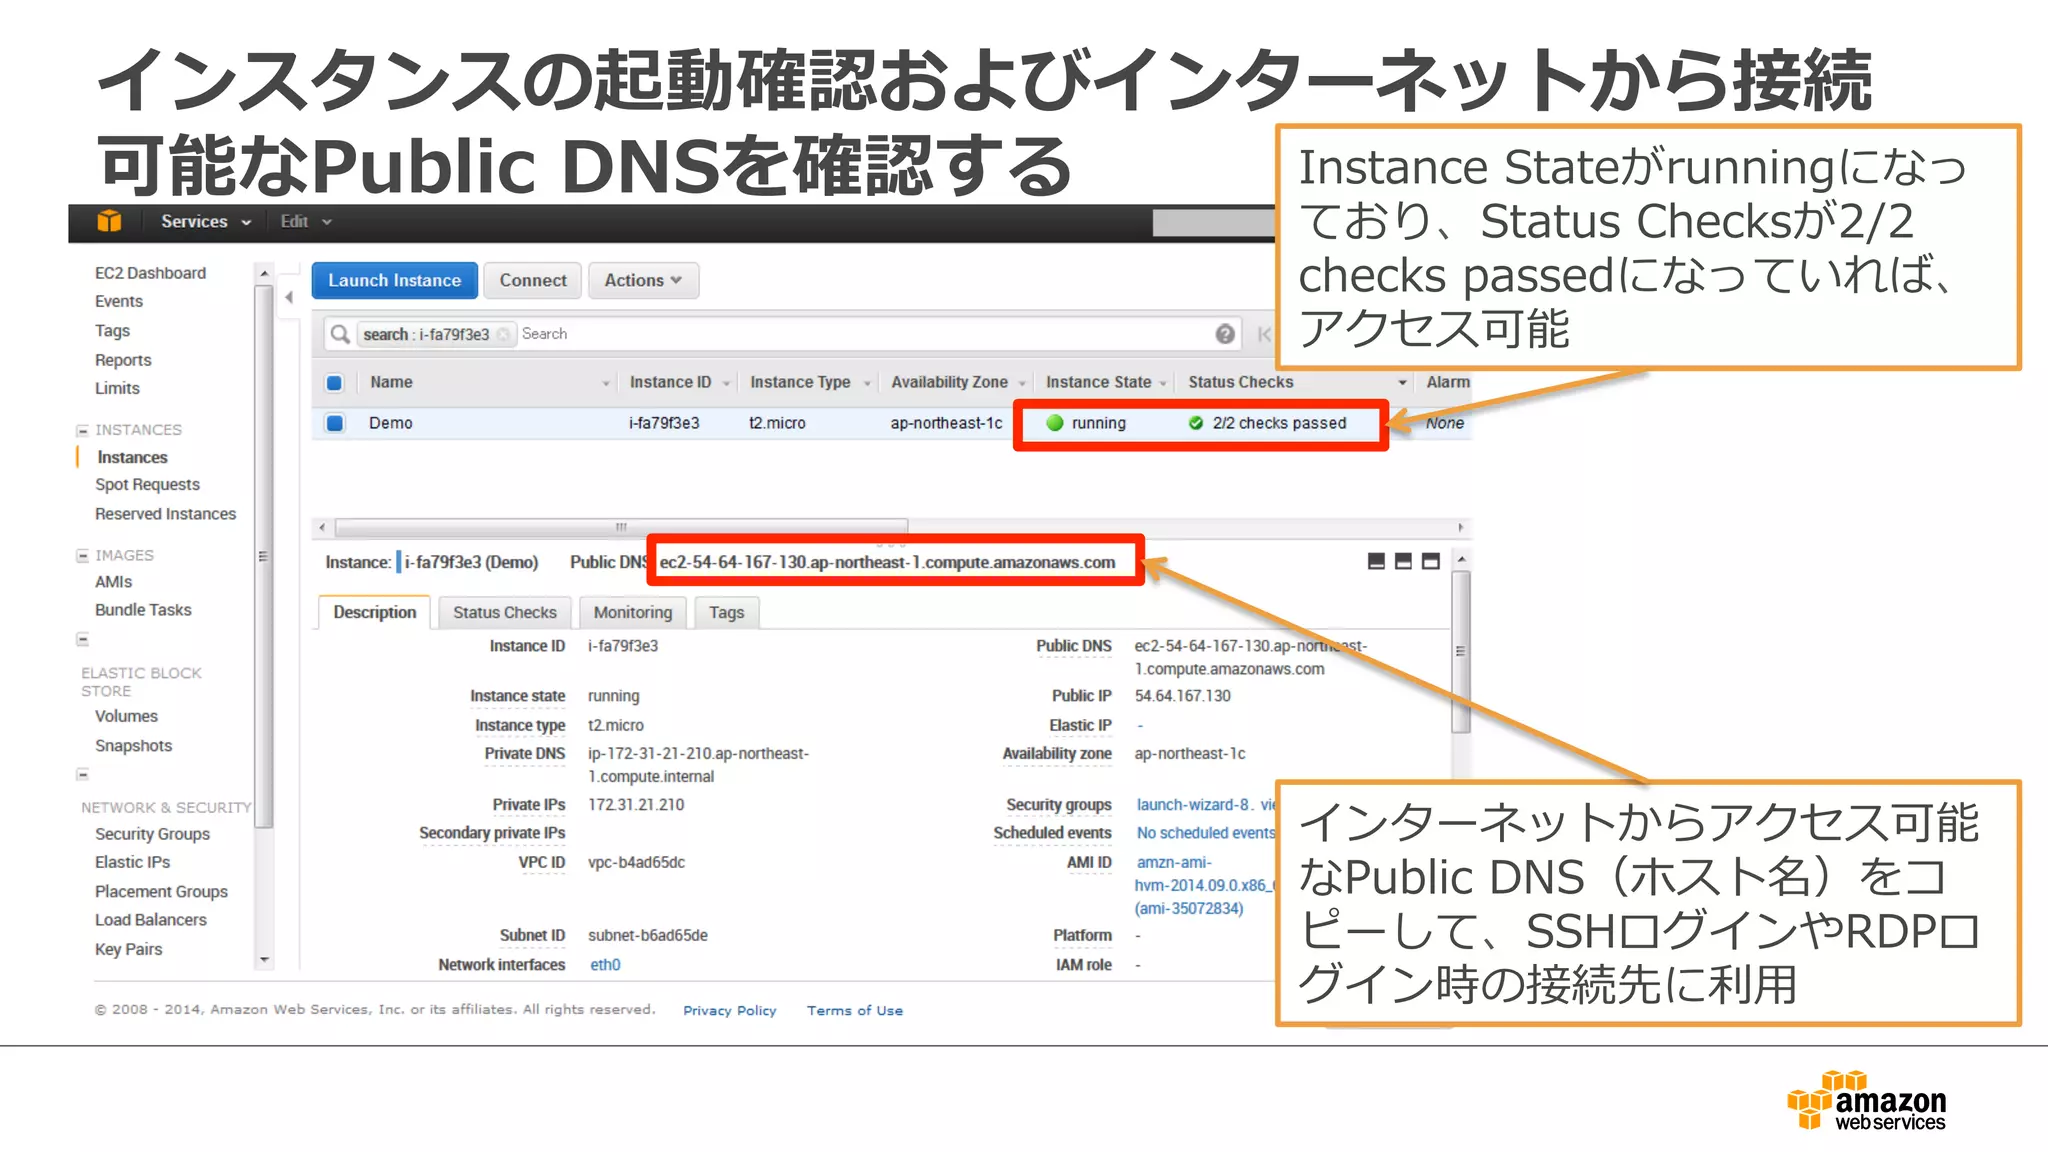Open Reserved Instances in sidebar
The image size is (2048, 1152).
pos(165,514)
